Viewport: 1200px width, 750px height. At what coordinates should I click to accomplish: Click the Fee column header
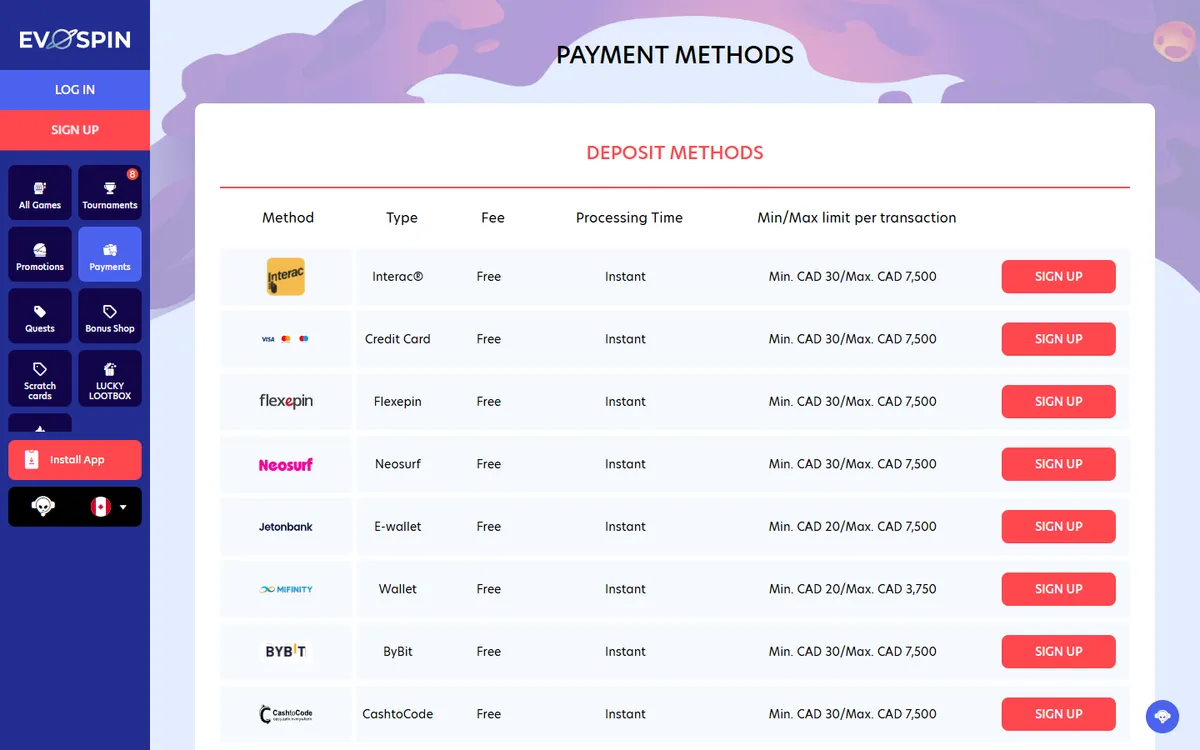point(493,218)
